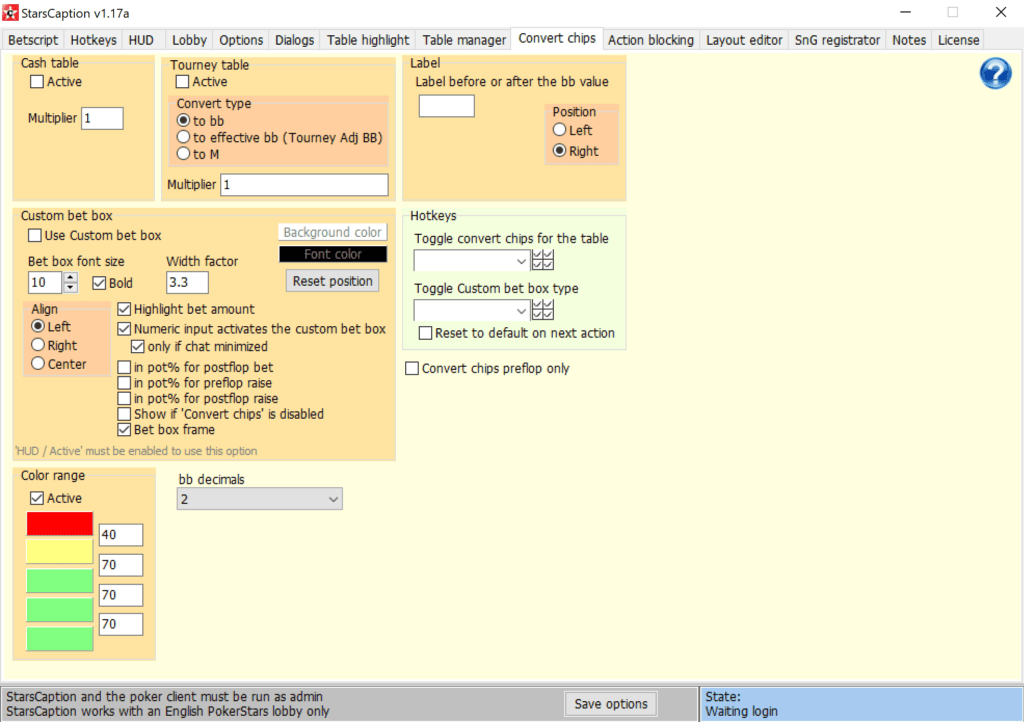Align bet box Right
The width and height of the screenshot is (1024, 722).
(38, 345)
